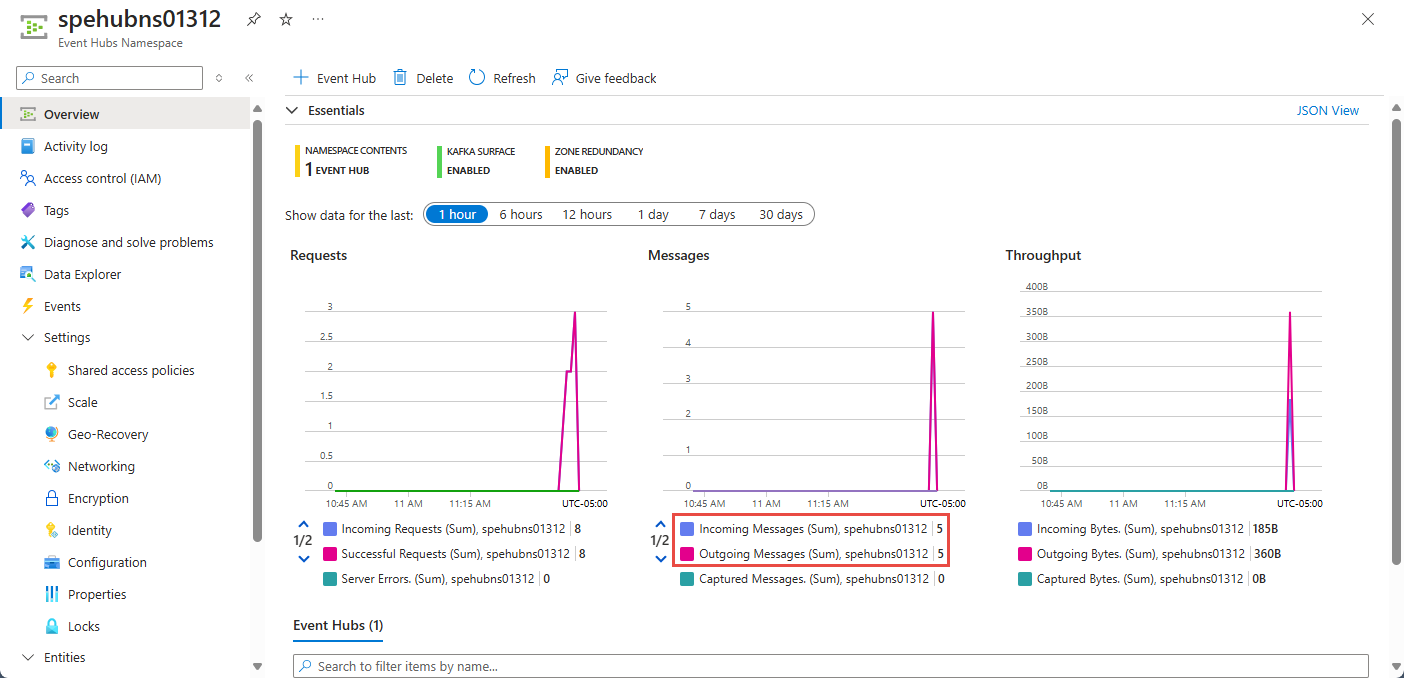The height and width of the screenshot is (678, 1404).
Task: Select 1 hour time range
Action: [x=457, y=214]
